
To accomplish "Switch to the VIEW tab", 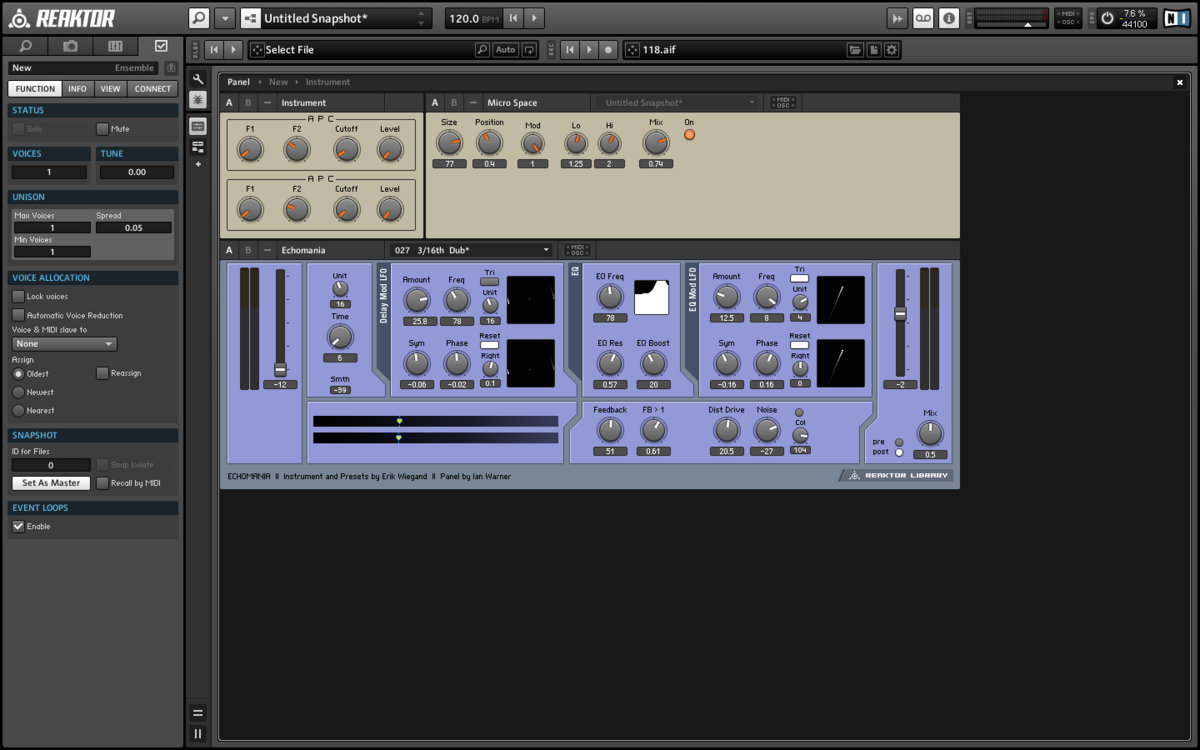I will (110, 89).
